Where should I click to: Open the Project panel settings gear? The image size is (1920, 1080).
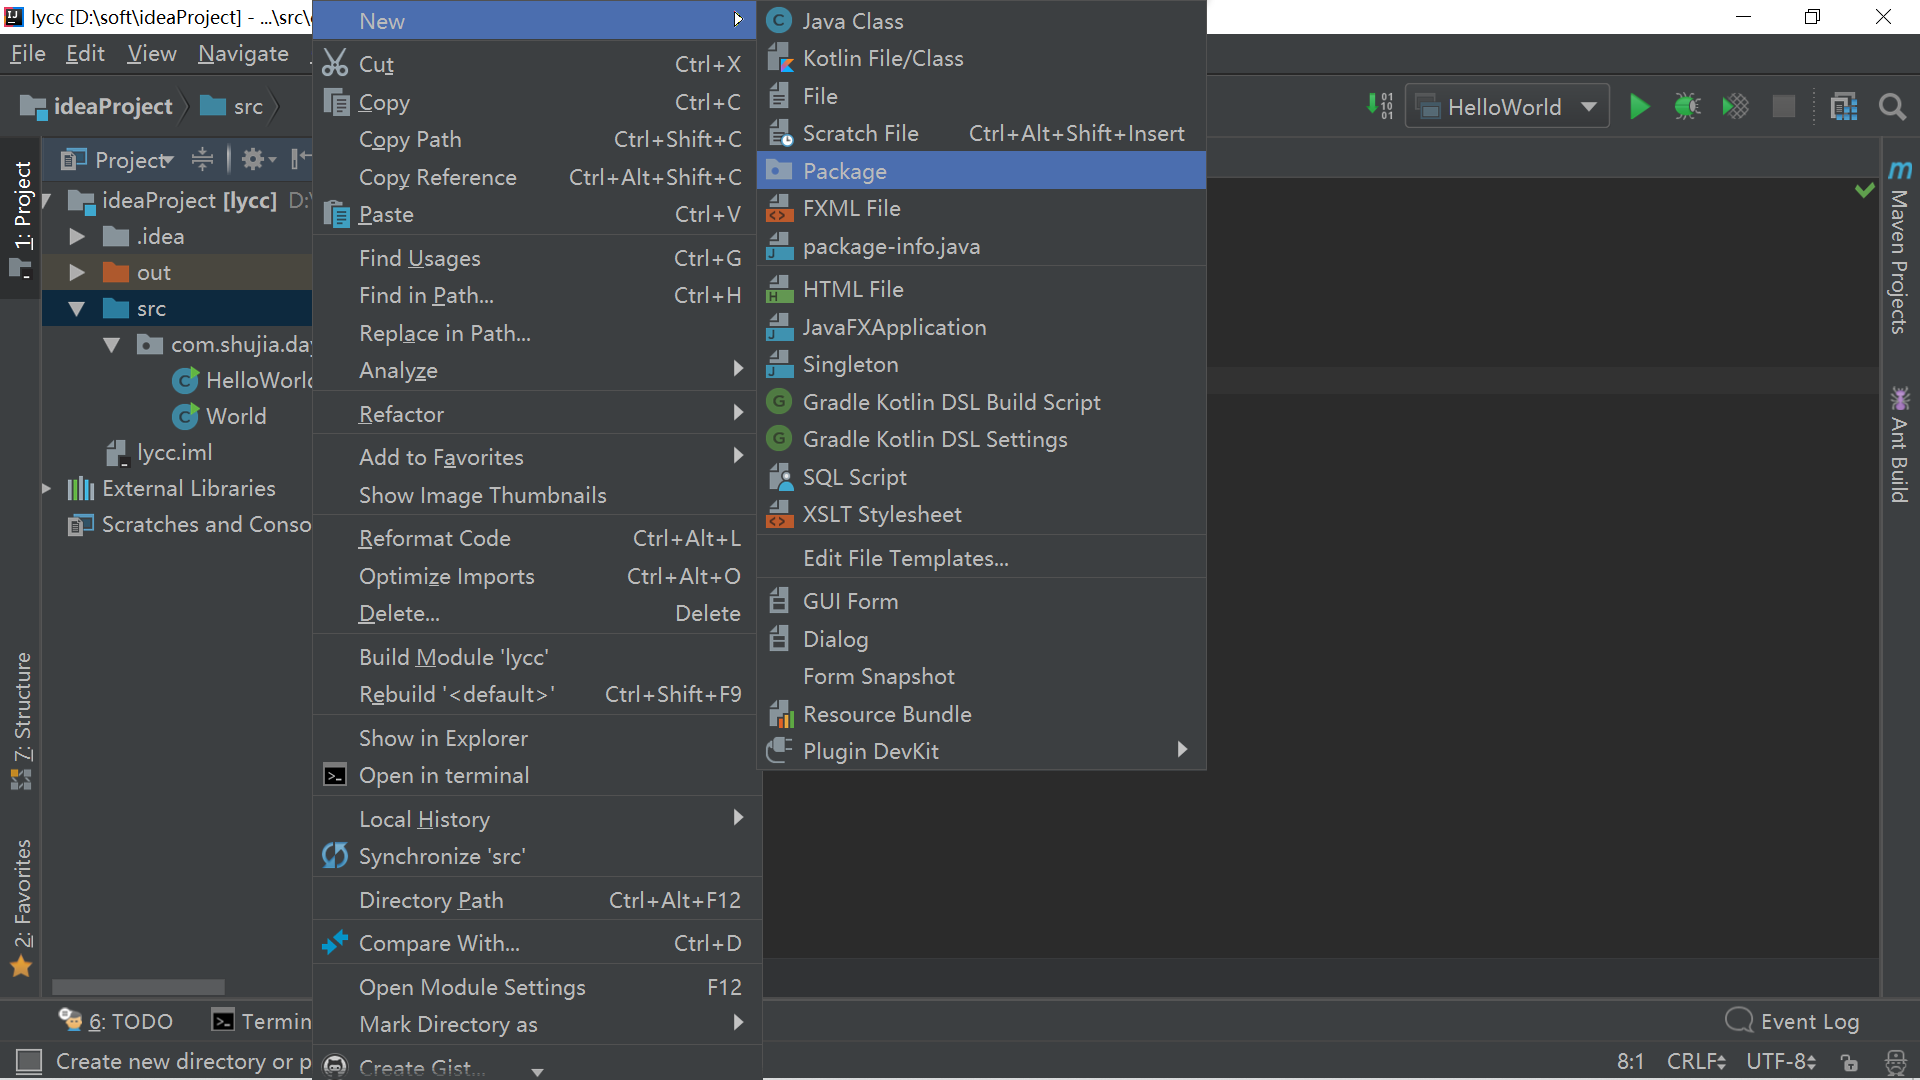point(253,159)
